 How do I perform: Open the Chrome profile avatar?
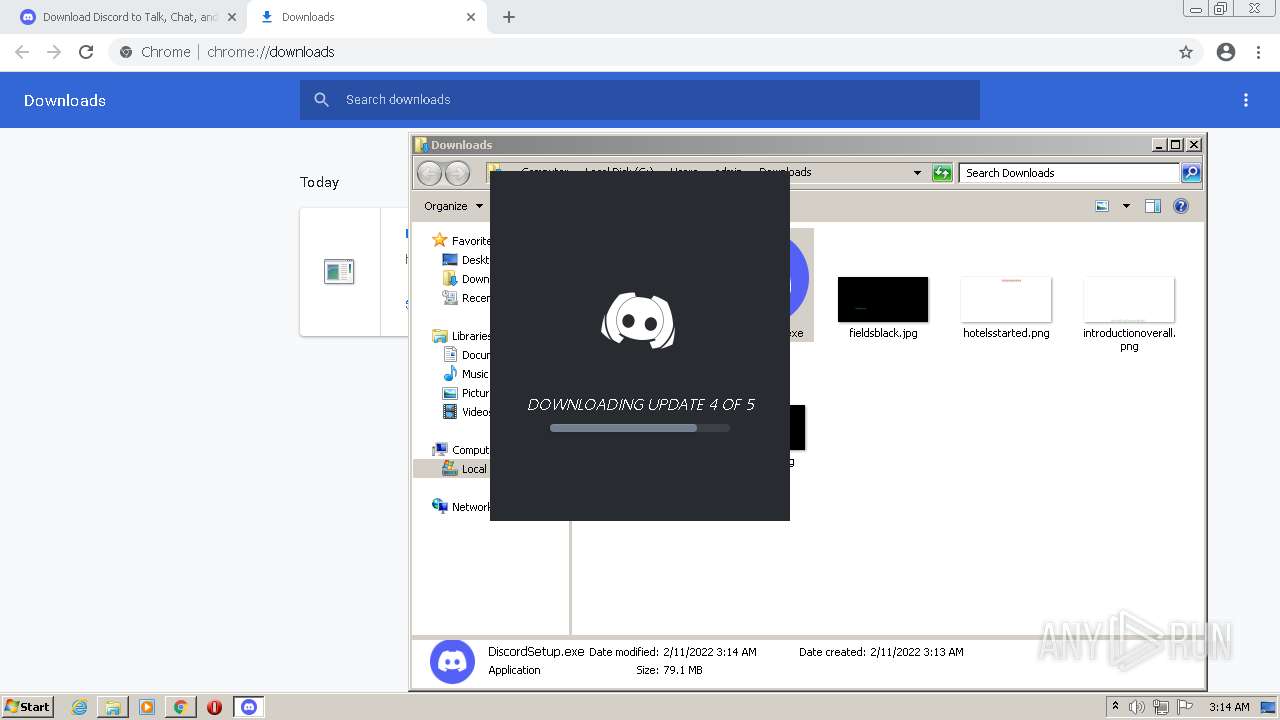(x=1226, y=52)
